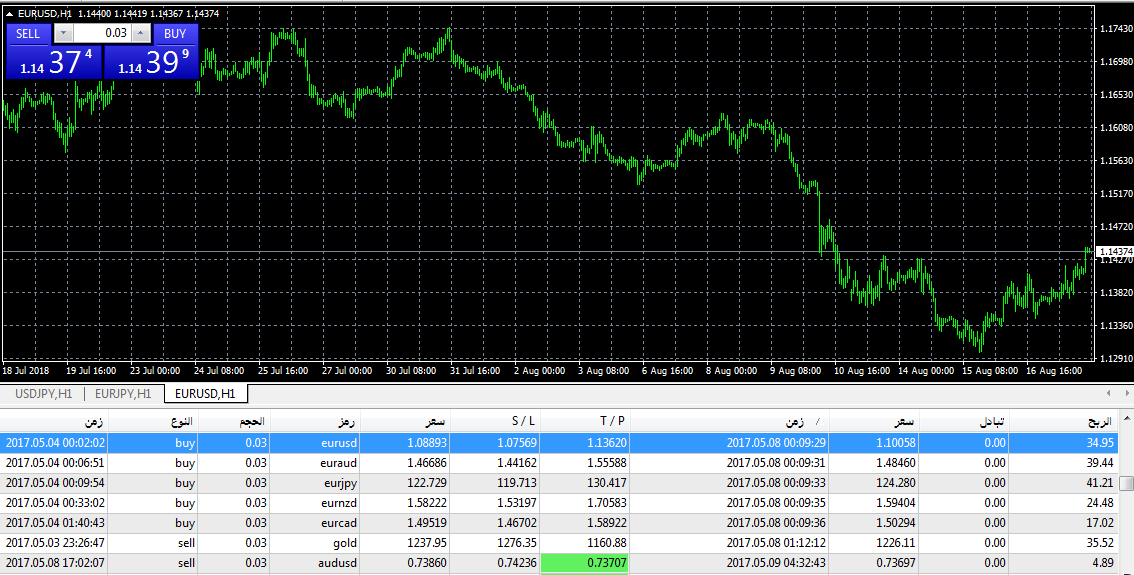
Task: Decrease trade volume with down arrow
Action: [63, 33]
